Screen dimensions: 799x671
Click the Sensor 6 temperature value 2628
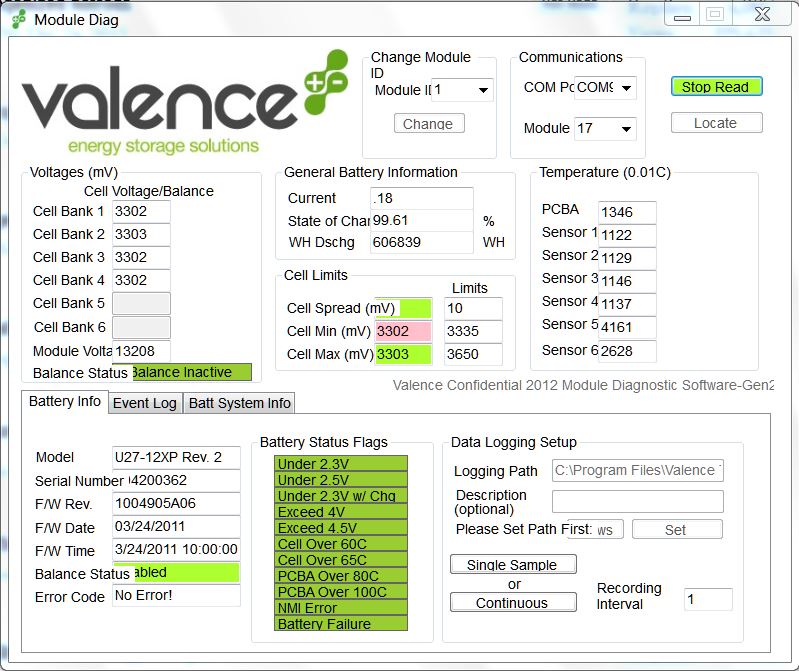tap(627, 351)
